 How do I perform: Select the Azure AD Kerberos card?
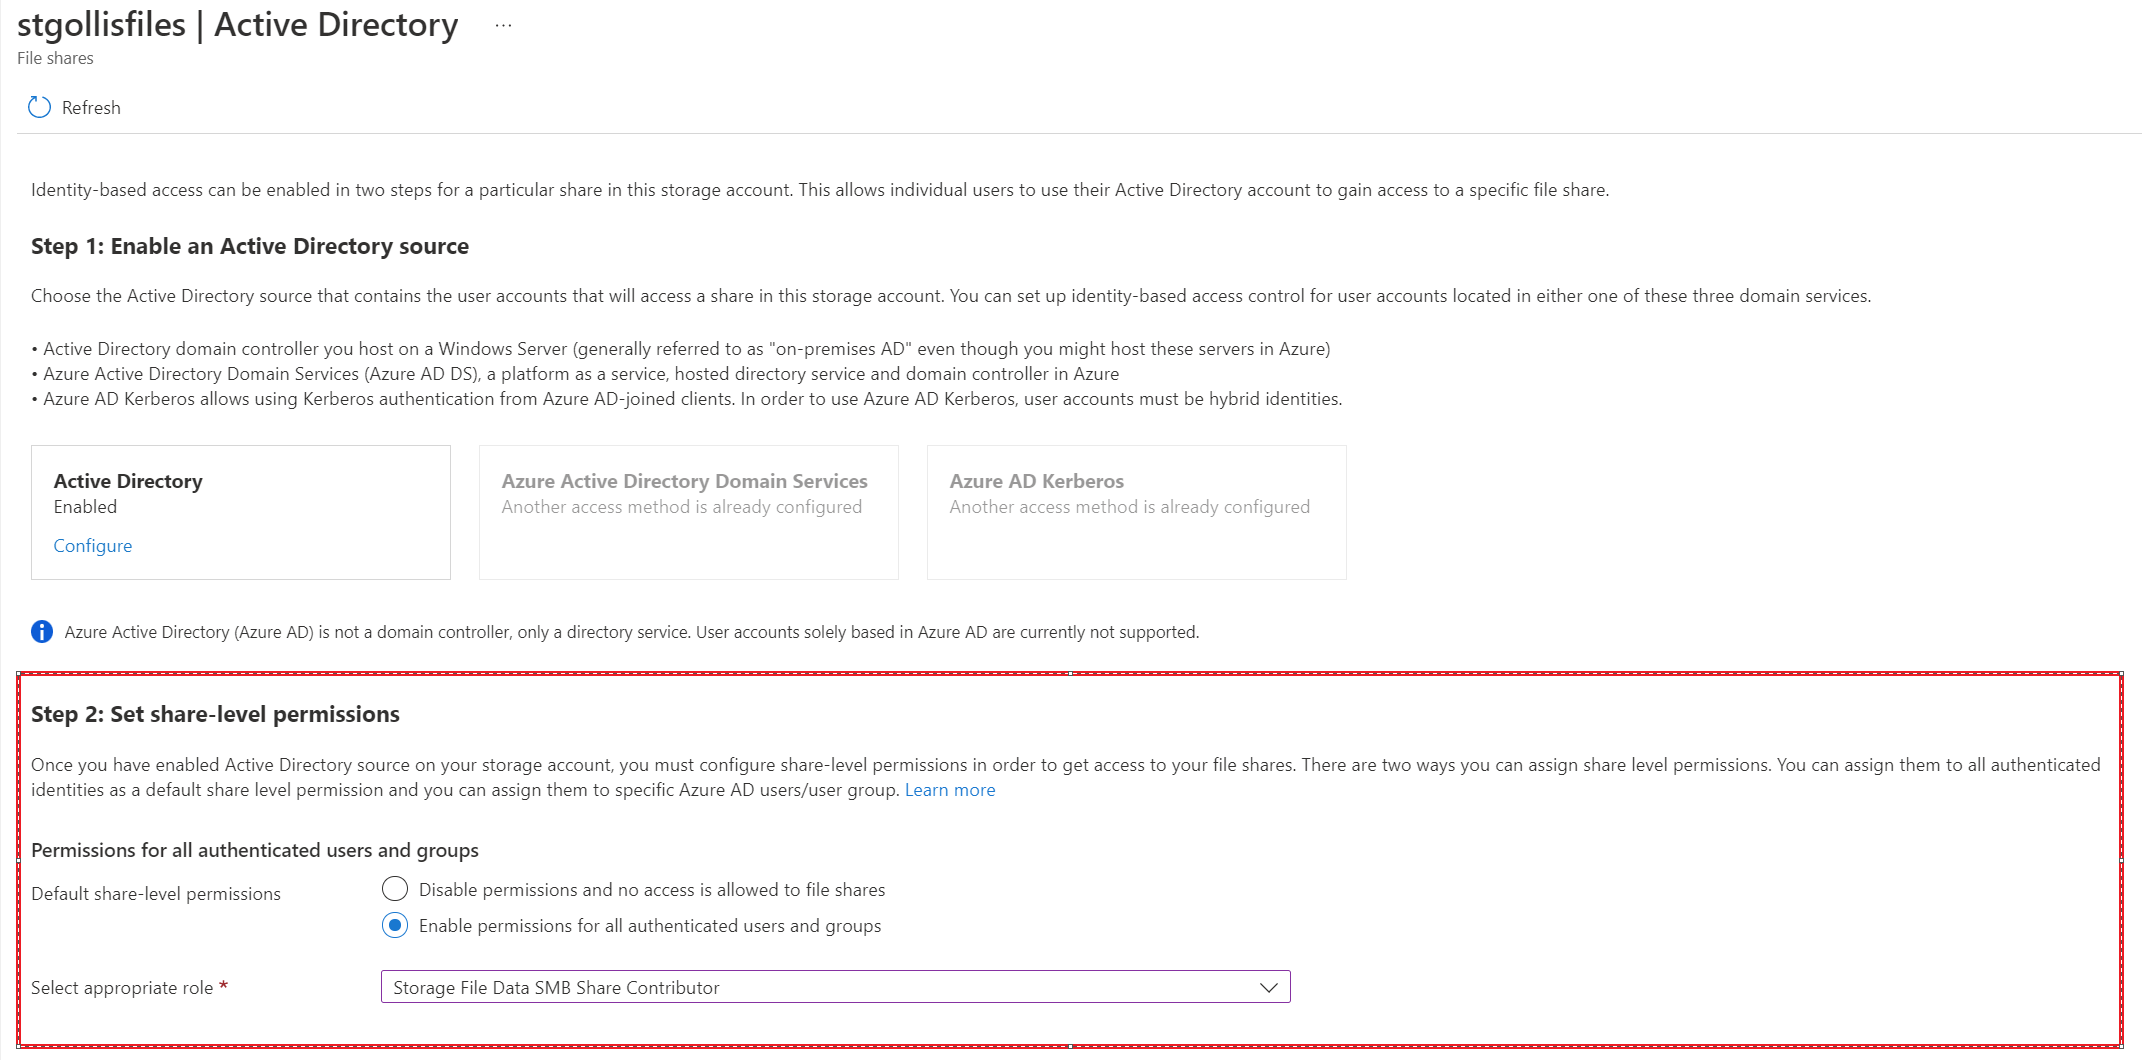pyautogui.click(x=1137, y=512)
